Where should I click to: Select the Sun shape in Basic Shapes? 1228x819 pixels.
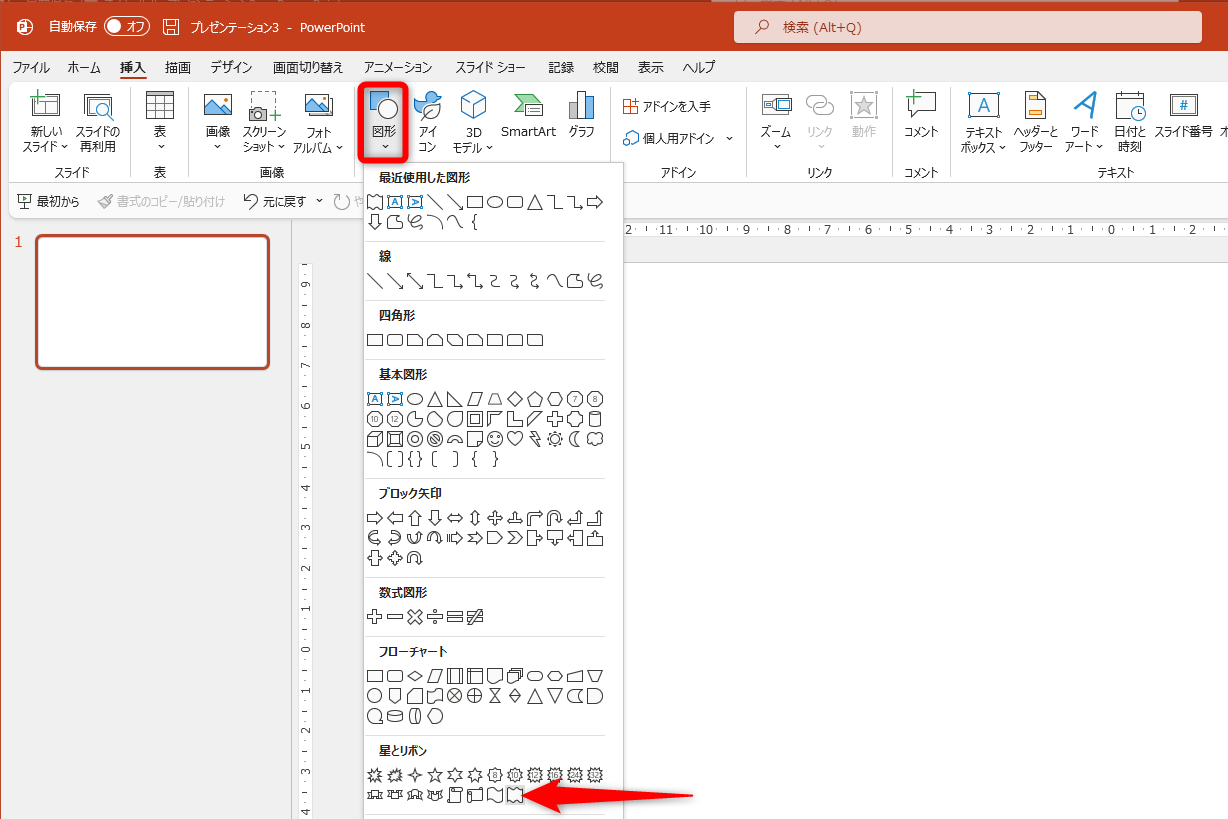pos(555,439)
